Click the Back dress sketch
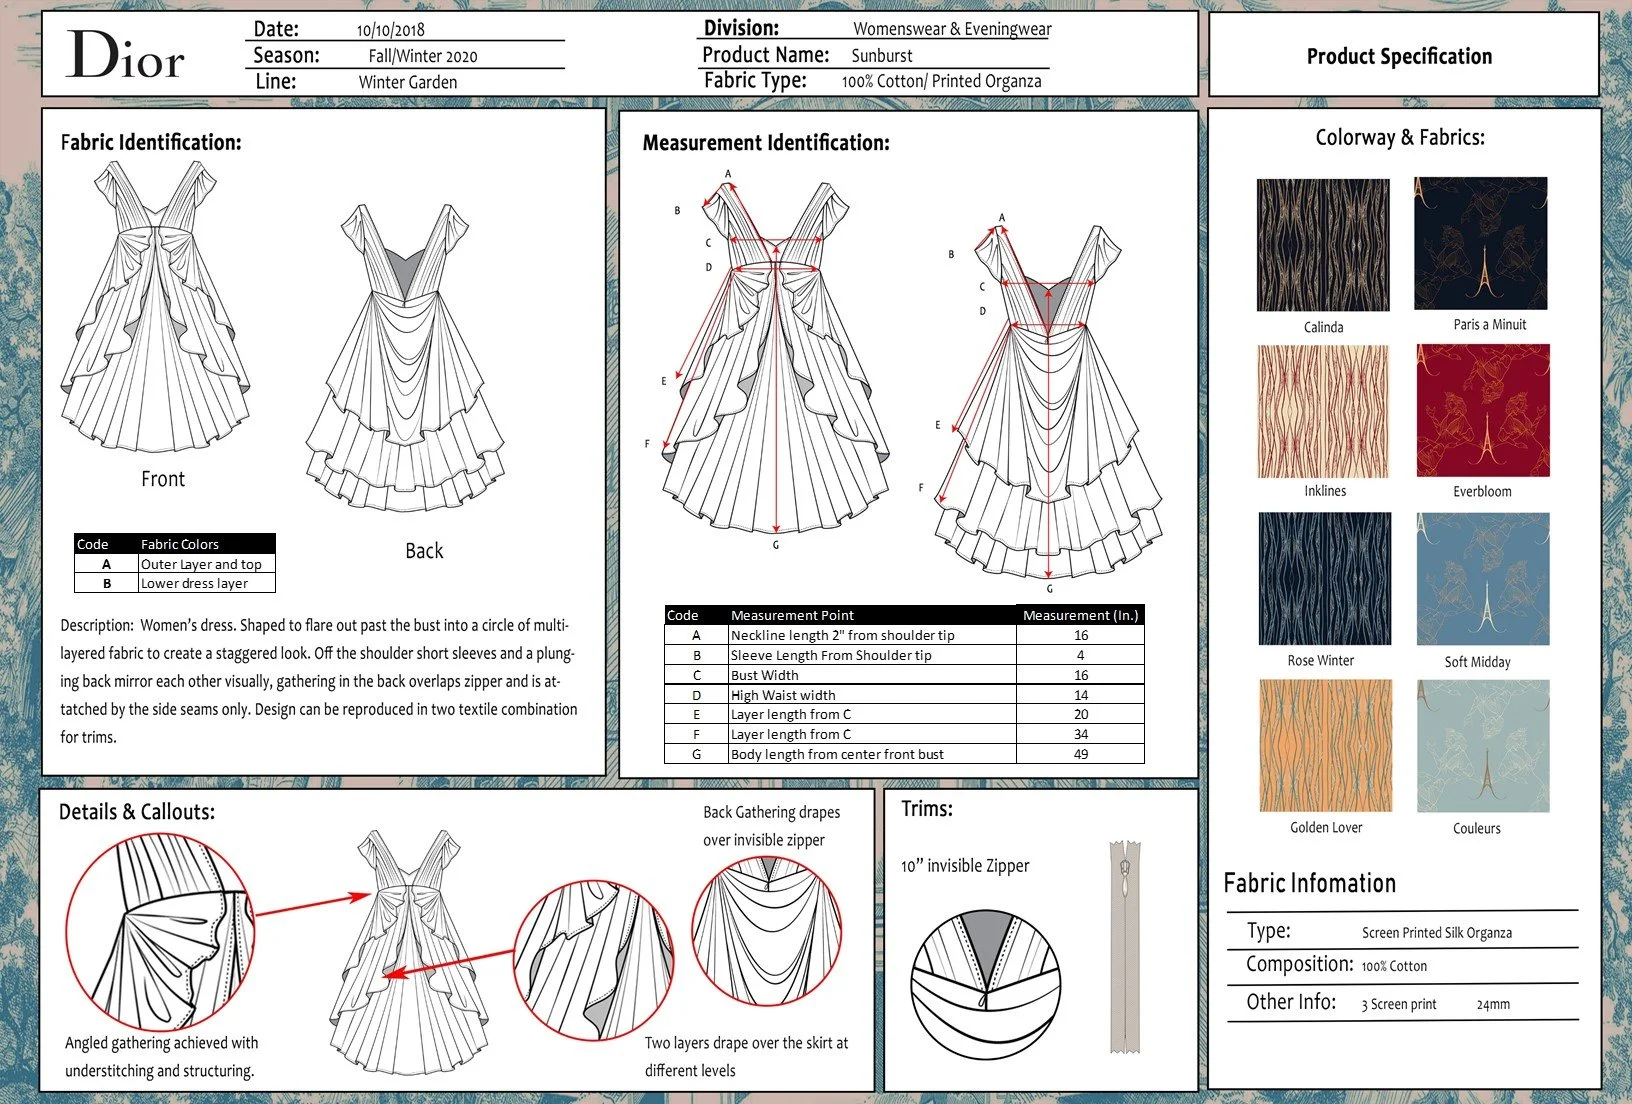The image size is (1632, 1104). click(405, 358)
